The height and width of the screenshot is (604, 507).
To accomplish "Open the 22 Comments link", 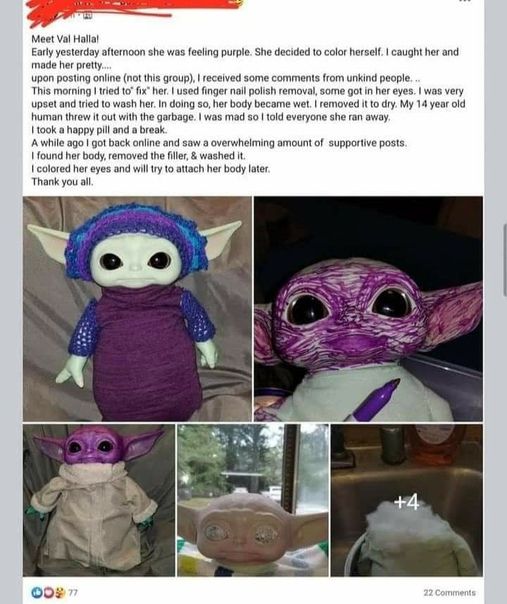I will click(449, 592).
